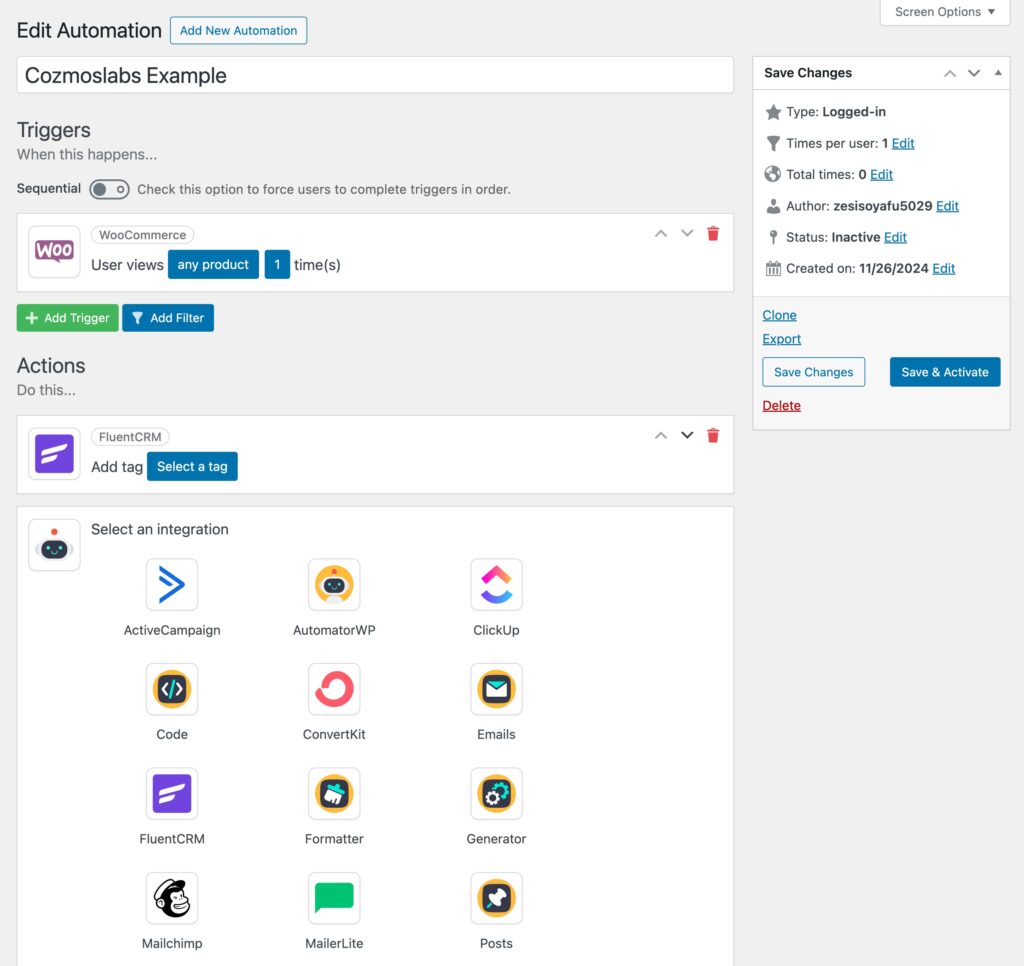Pick the ConvertKit integration
Screen dimensions: 1024x966
click(x=334, y=689)
